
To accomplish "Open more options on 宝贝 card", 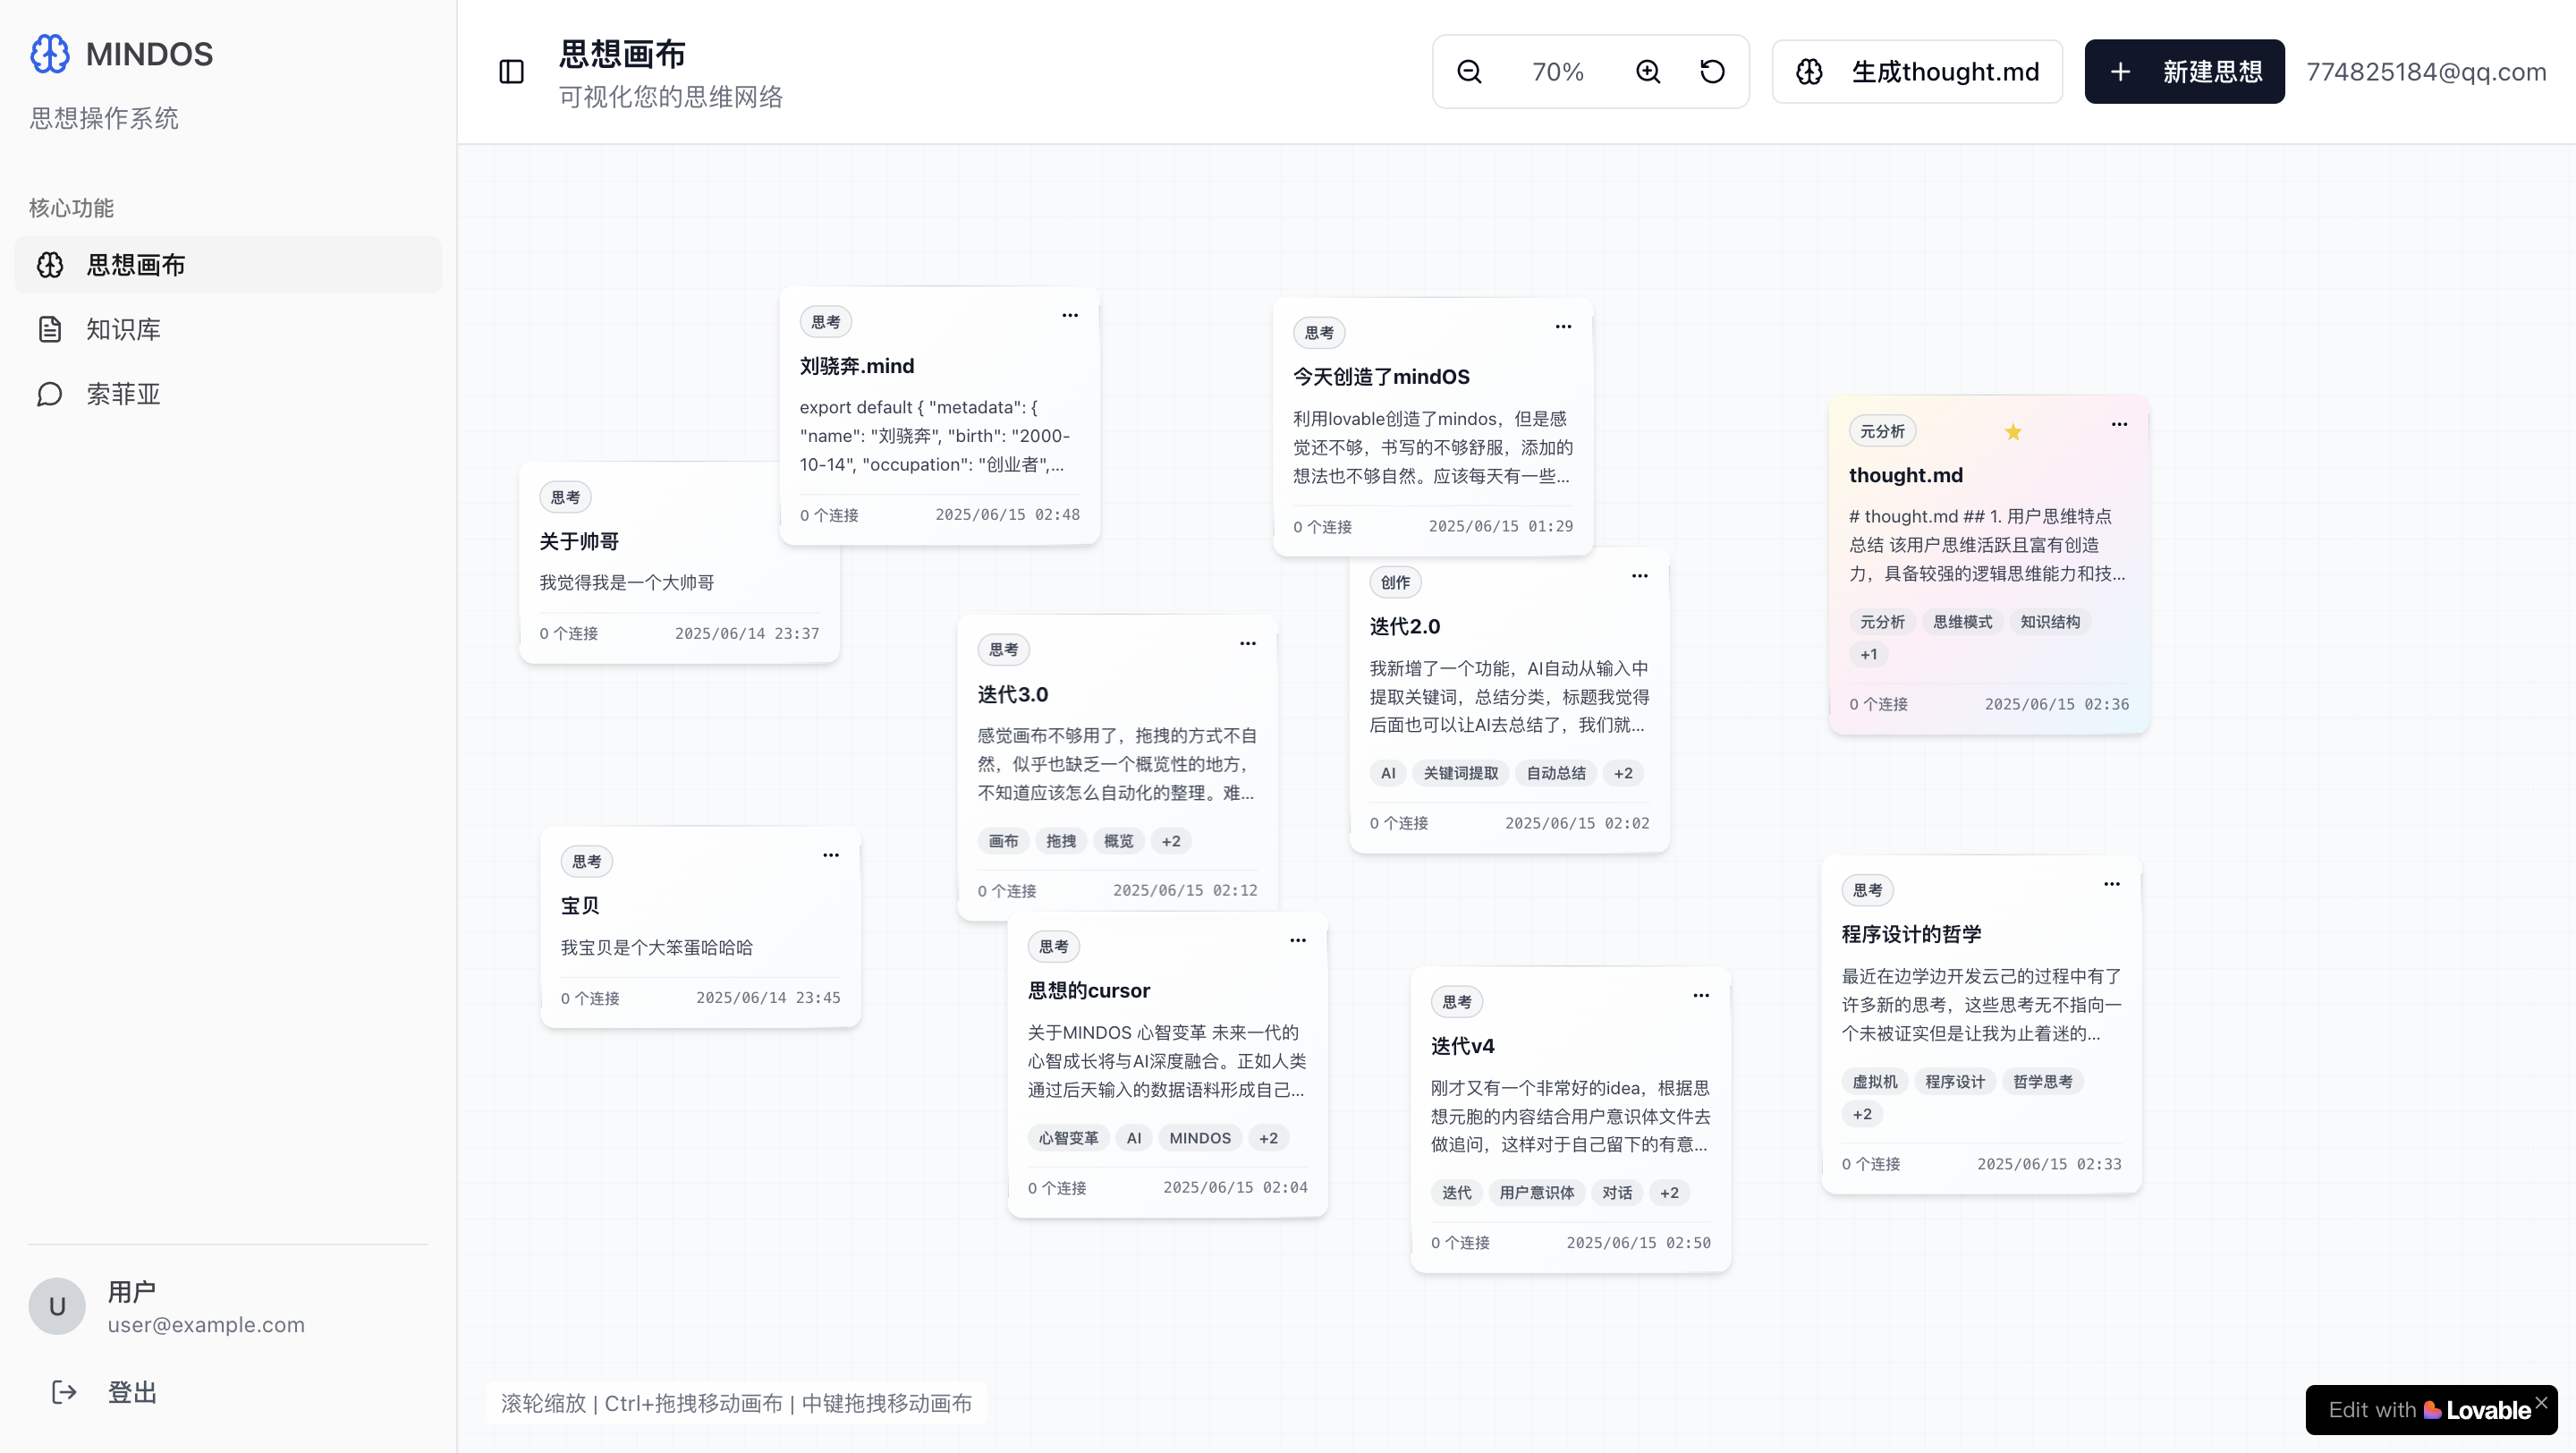I will tap(831, 855).
